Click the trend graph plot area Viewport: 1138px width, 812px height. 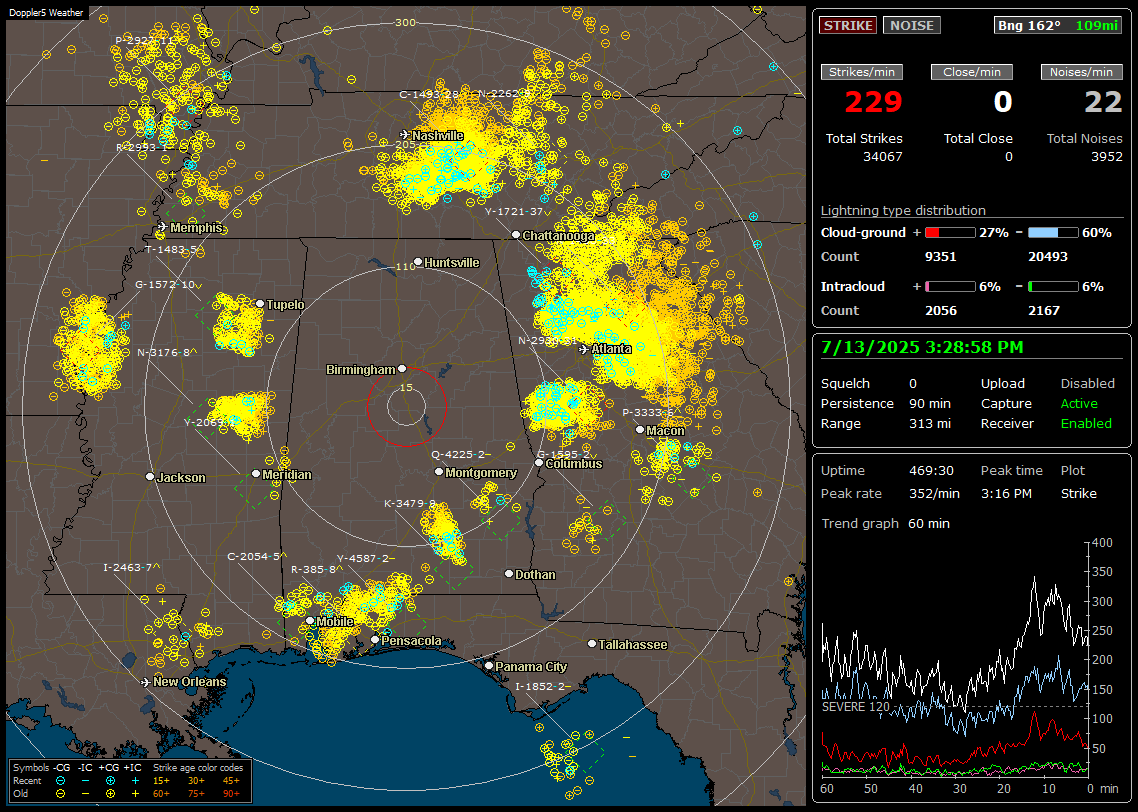[x=954, y=659]
